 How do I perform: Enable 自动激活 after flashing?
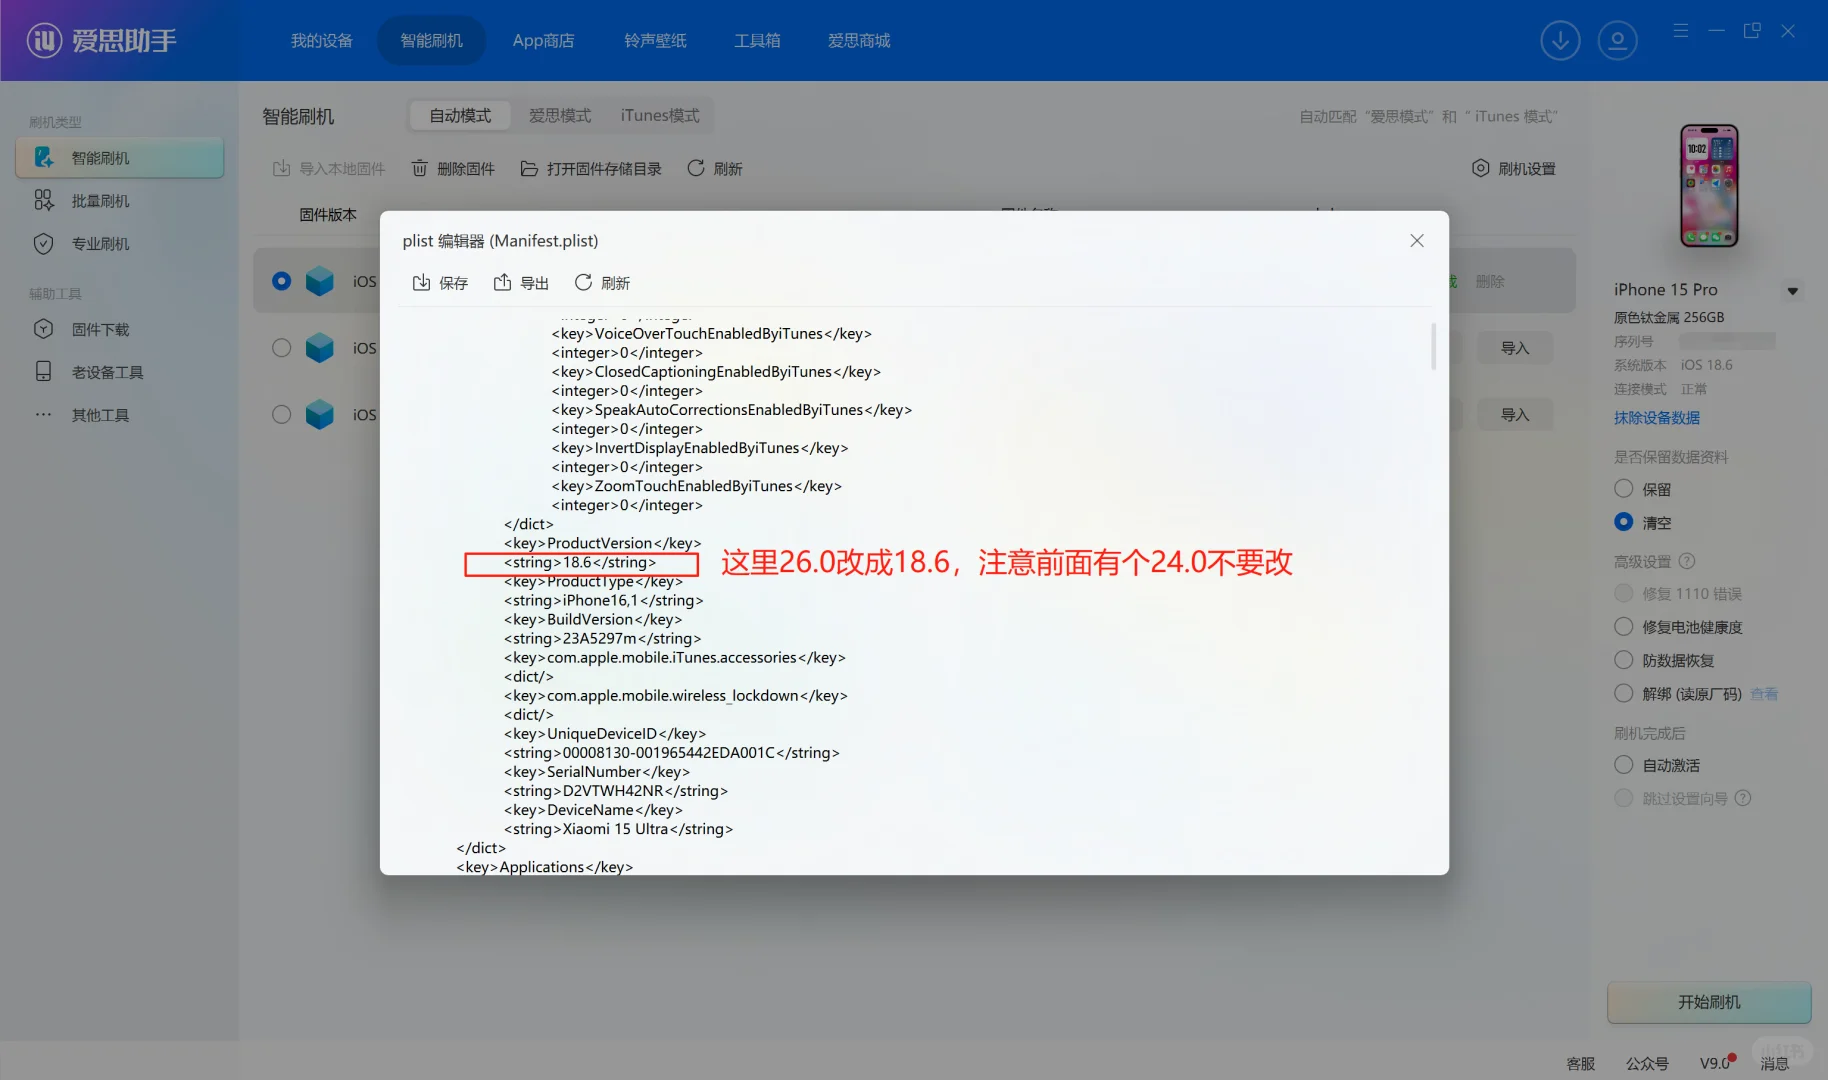[1623, 764]
